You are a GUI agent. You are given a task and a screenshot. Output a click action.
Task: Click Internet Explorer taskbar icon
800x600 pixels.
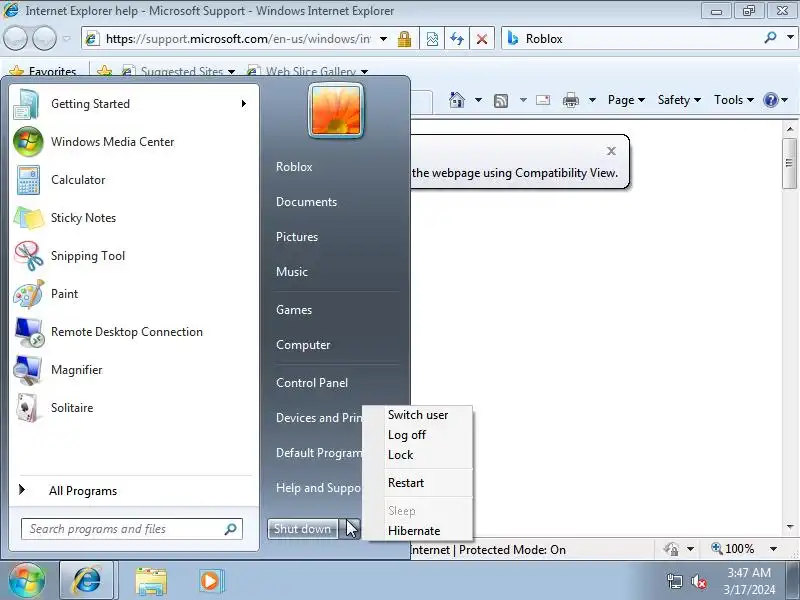[x=87, y=581]
